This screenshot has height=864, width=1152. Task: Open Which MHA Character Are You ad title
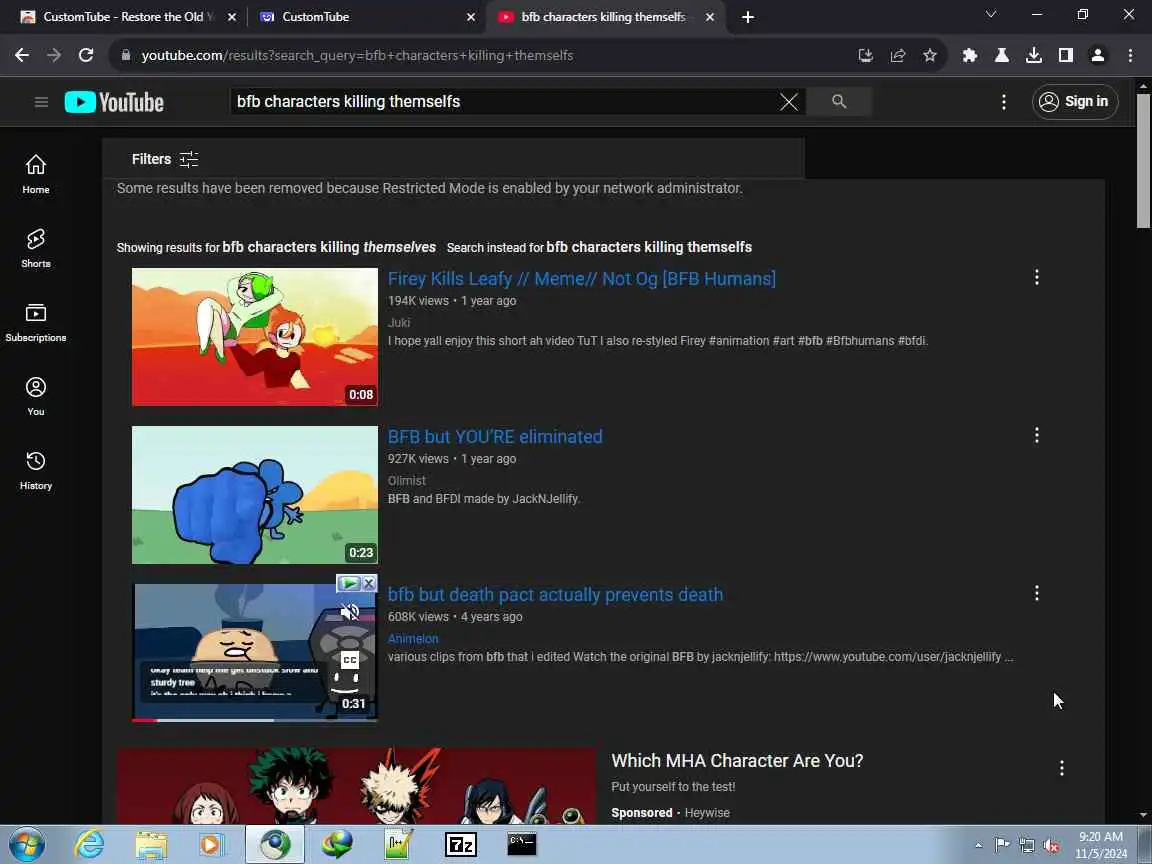click(737, 760)
